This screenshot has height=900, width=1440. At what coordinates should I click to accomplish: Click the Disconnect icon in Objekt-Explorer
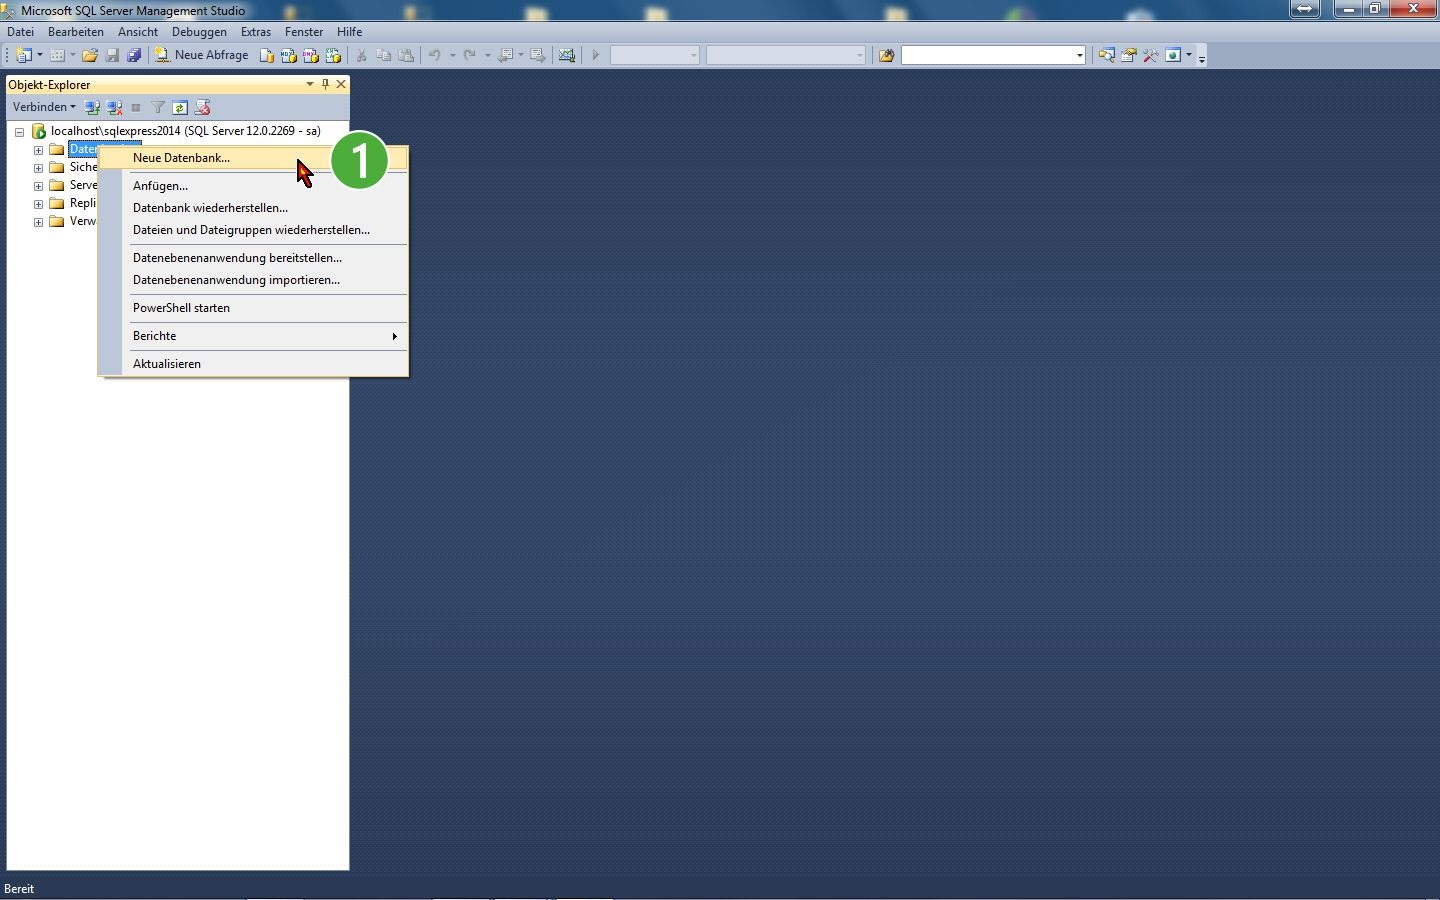pyautogui.click(x=114, y=107)
